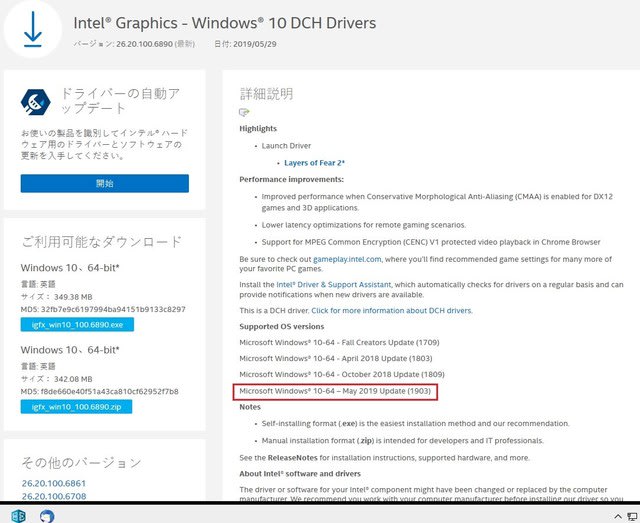Viewport: 640px width, 523px height.
Task: Click the Windows 10、64-bit* title above the .zip file
Action: tap(70, 350)
